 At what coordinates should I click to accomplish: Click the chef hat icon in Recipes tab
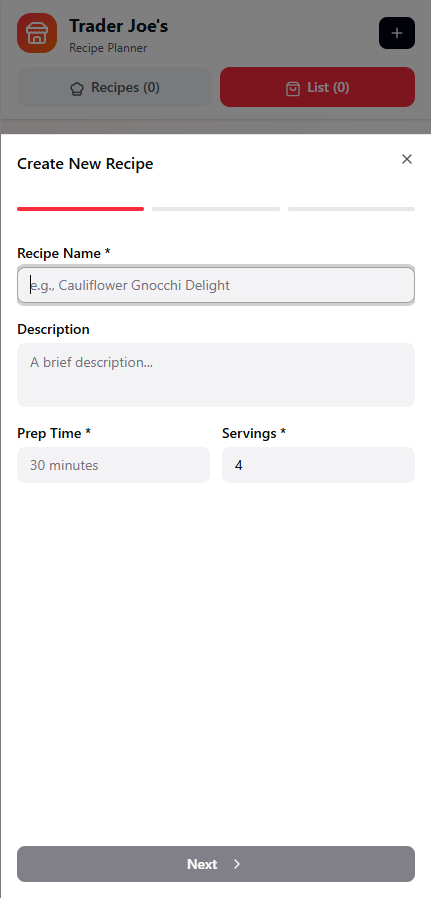click(x=77, y=88)
